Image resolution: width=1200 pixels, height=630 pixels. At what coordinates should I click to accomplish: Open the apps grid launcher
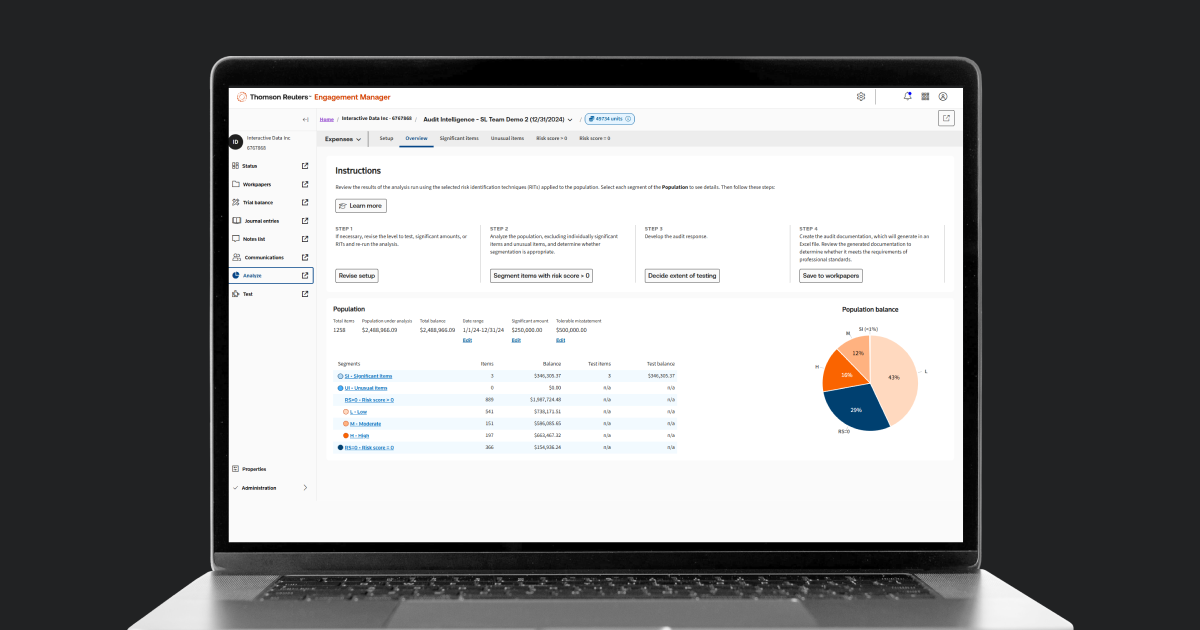[925, 97]
